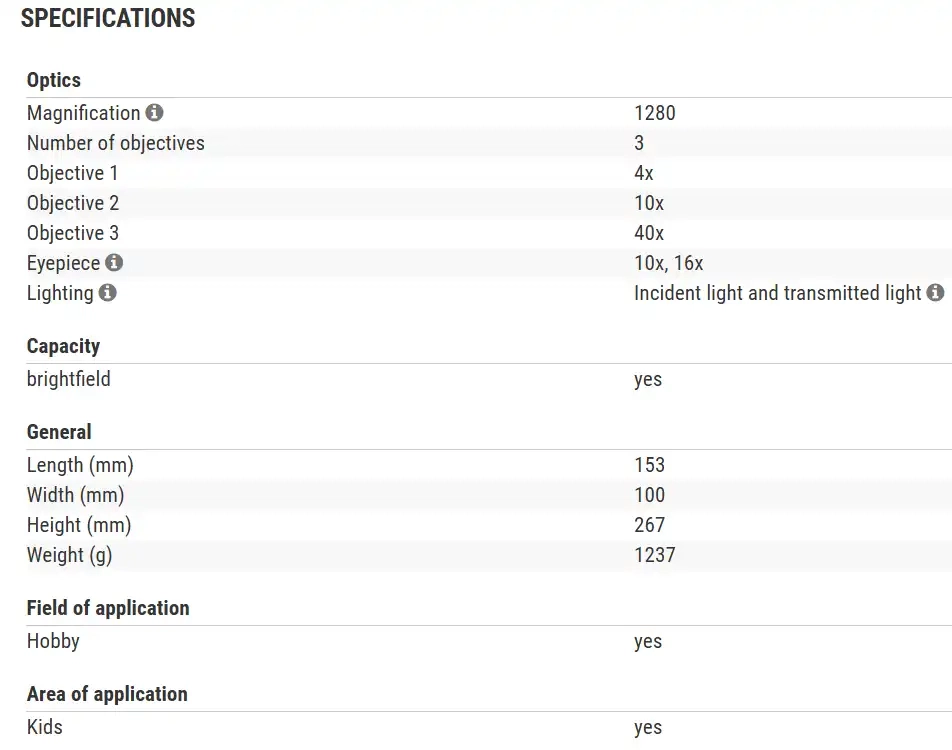
Task: Select the Hobby row label
Action: coord(53,641)
